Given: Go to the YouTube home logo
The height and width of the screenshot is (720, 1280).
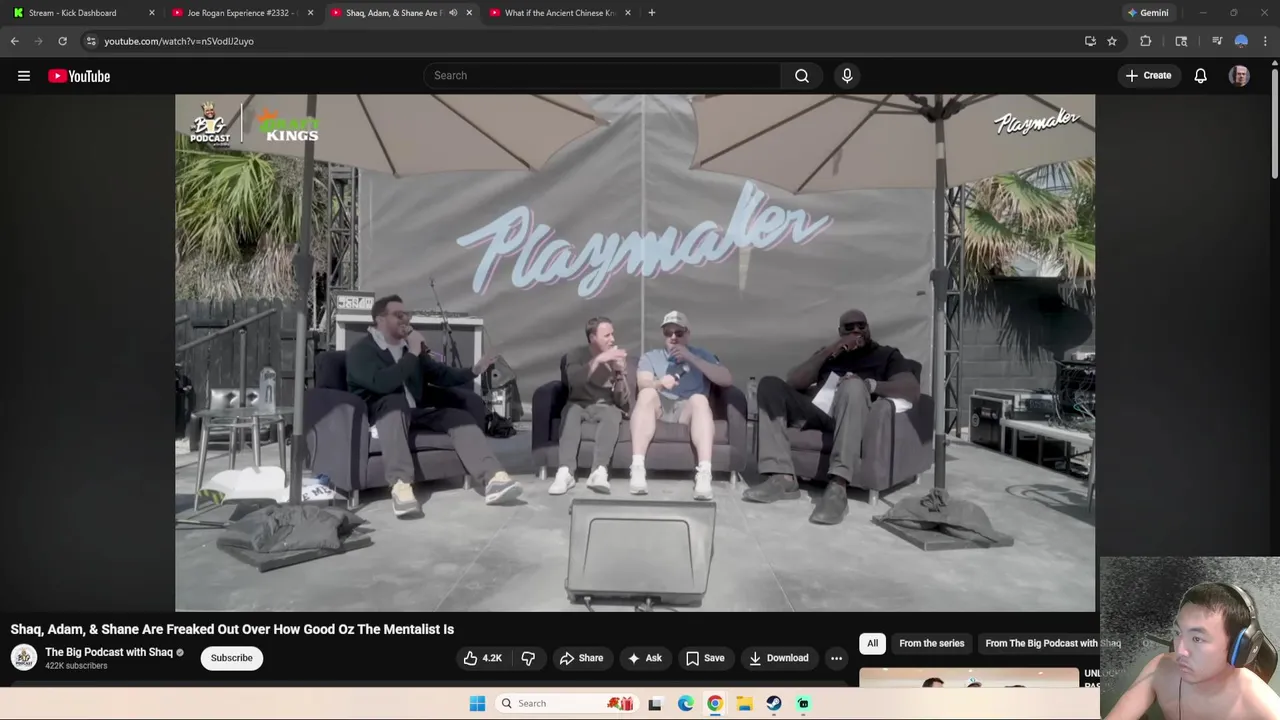Looking at the screenshot, I should 79,76.
